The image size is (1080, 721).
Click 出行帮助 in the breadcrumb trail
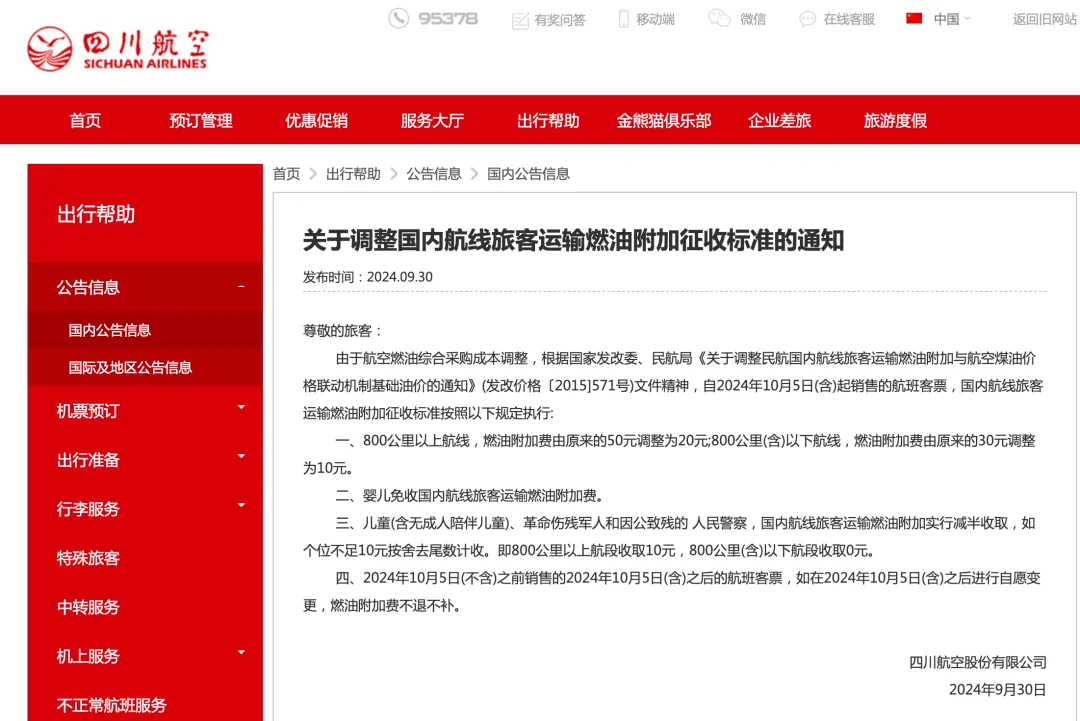(x=353, y=173)
